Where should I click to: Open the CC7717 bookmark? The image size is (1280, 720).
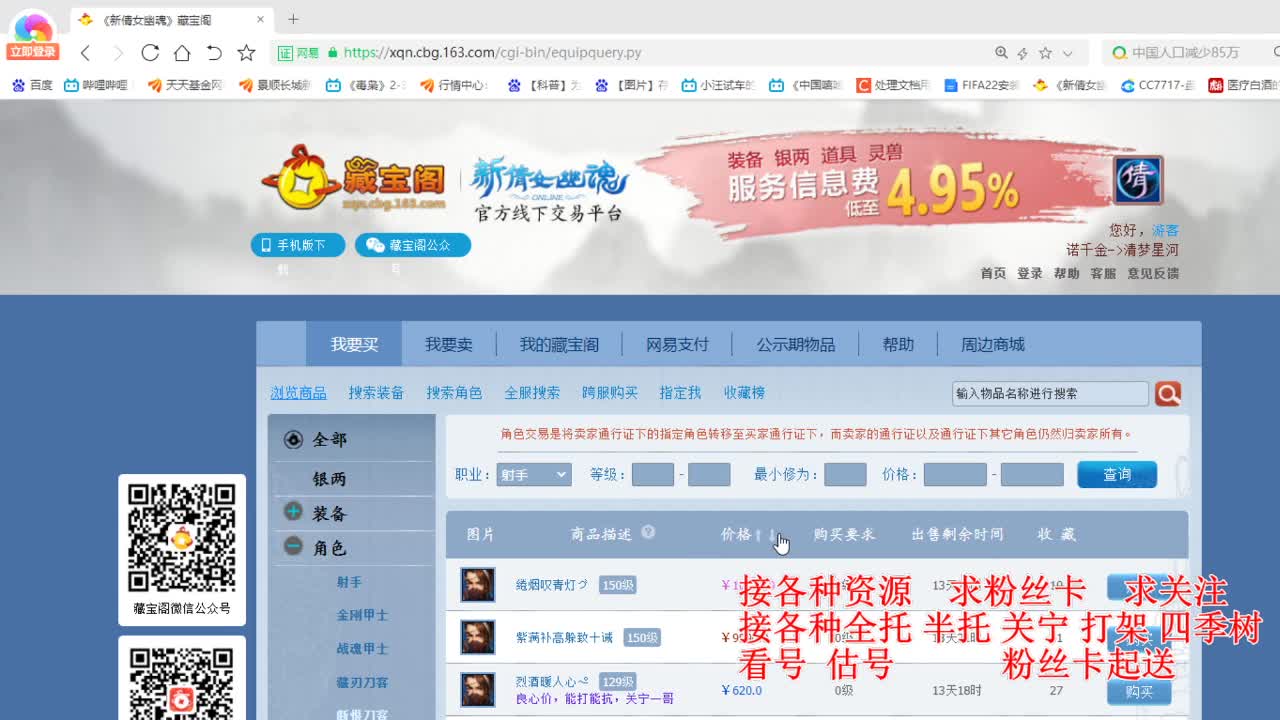click(1158, 86)
